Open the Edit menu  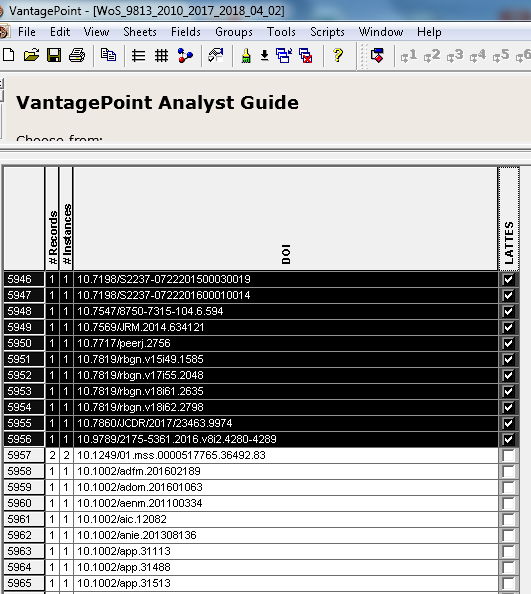60,32
